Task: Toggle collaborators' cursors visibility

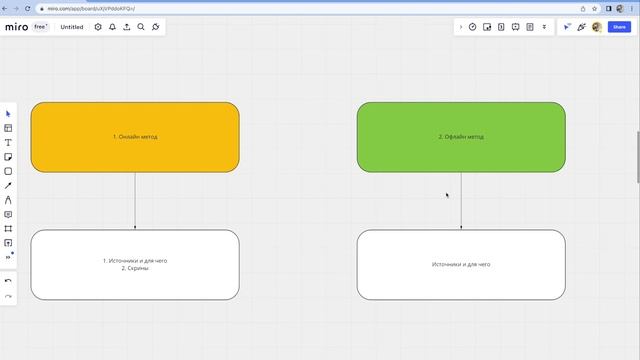Action: tap(567, 27)
